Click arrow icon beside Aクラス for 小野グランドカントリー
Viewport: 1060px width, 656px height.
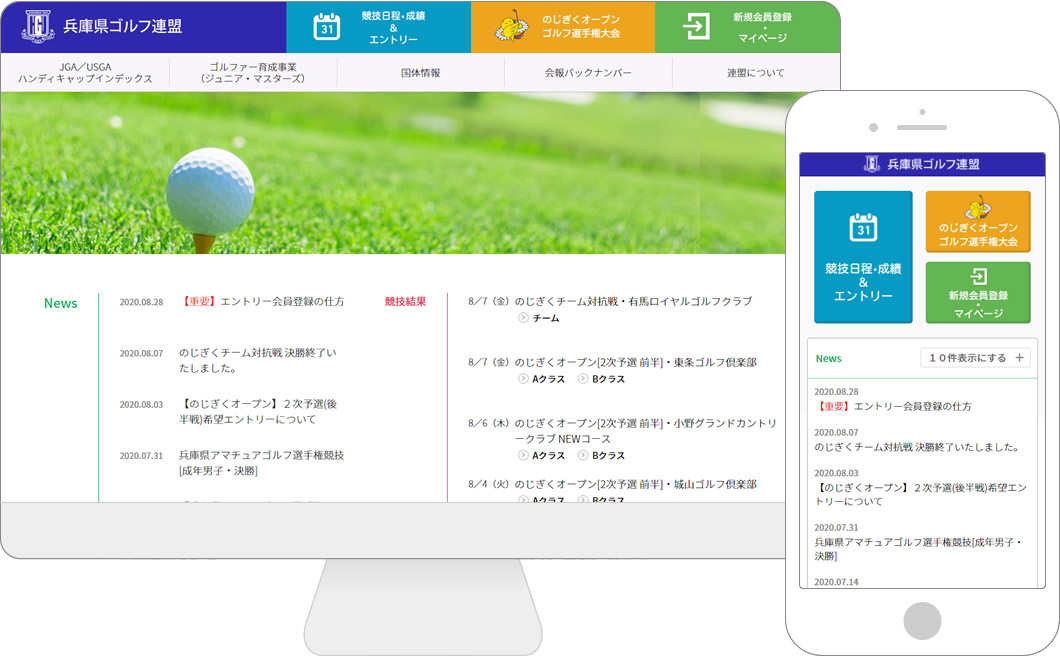click(x=523, y=455)
